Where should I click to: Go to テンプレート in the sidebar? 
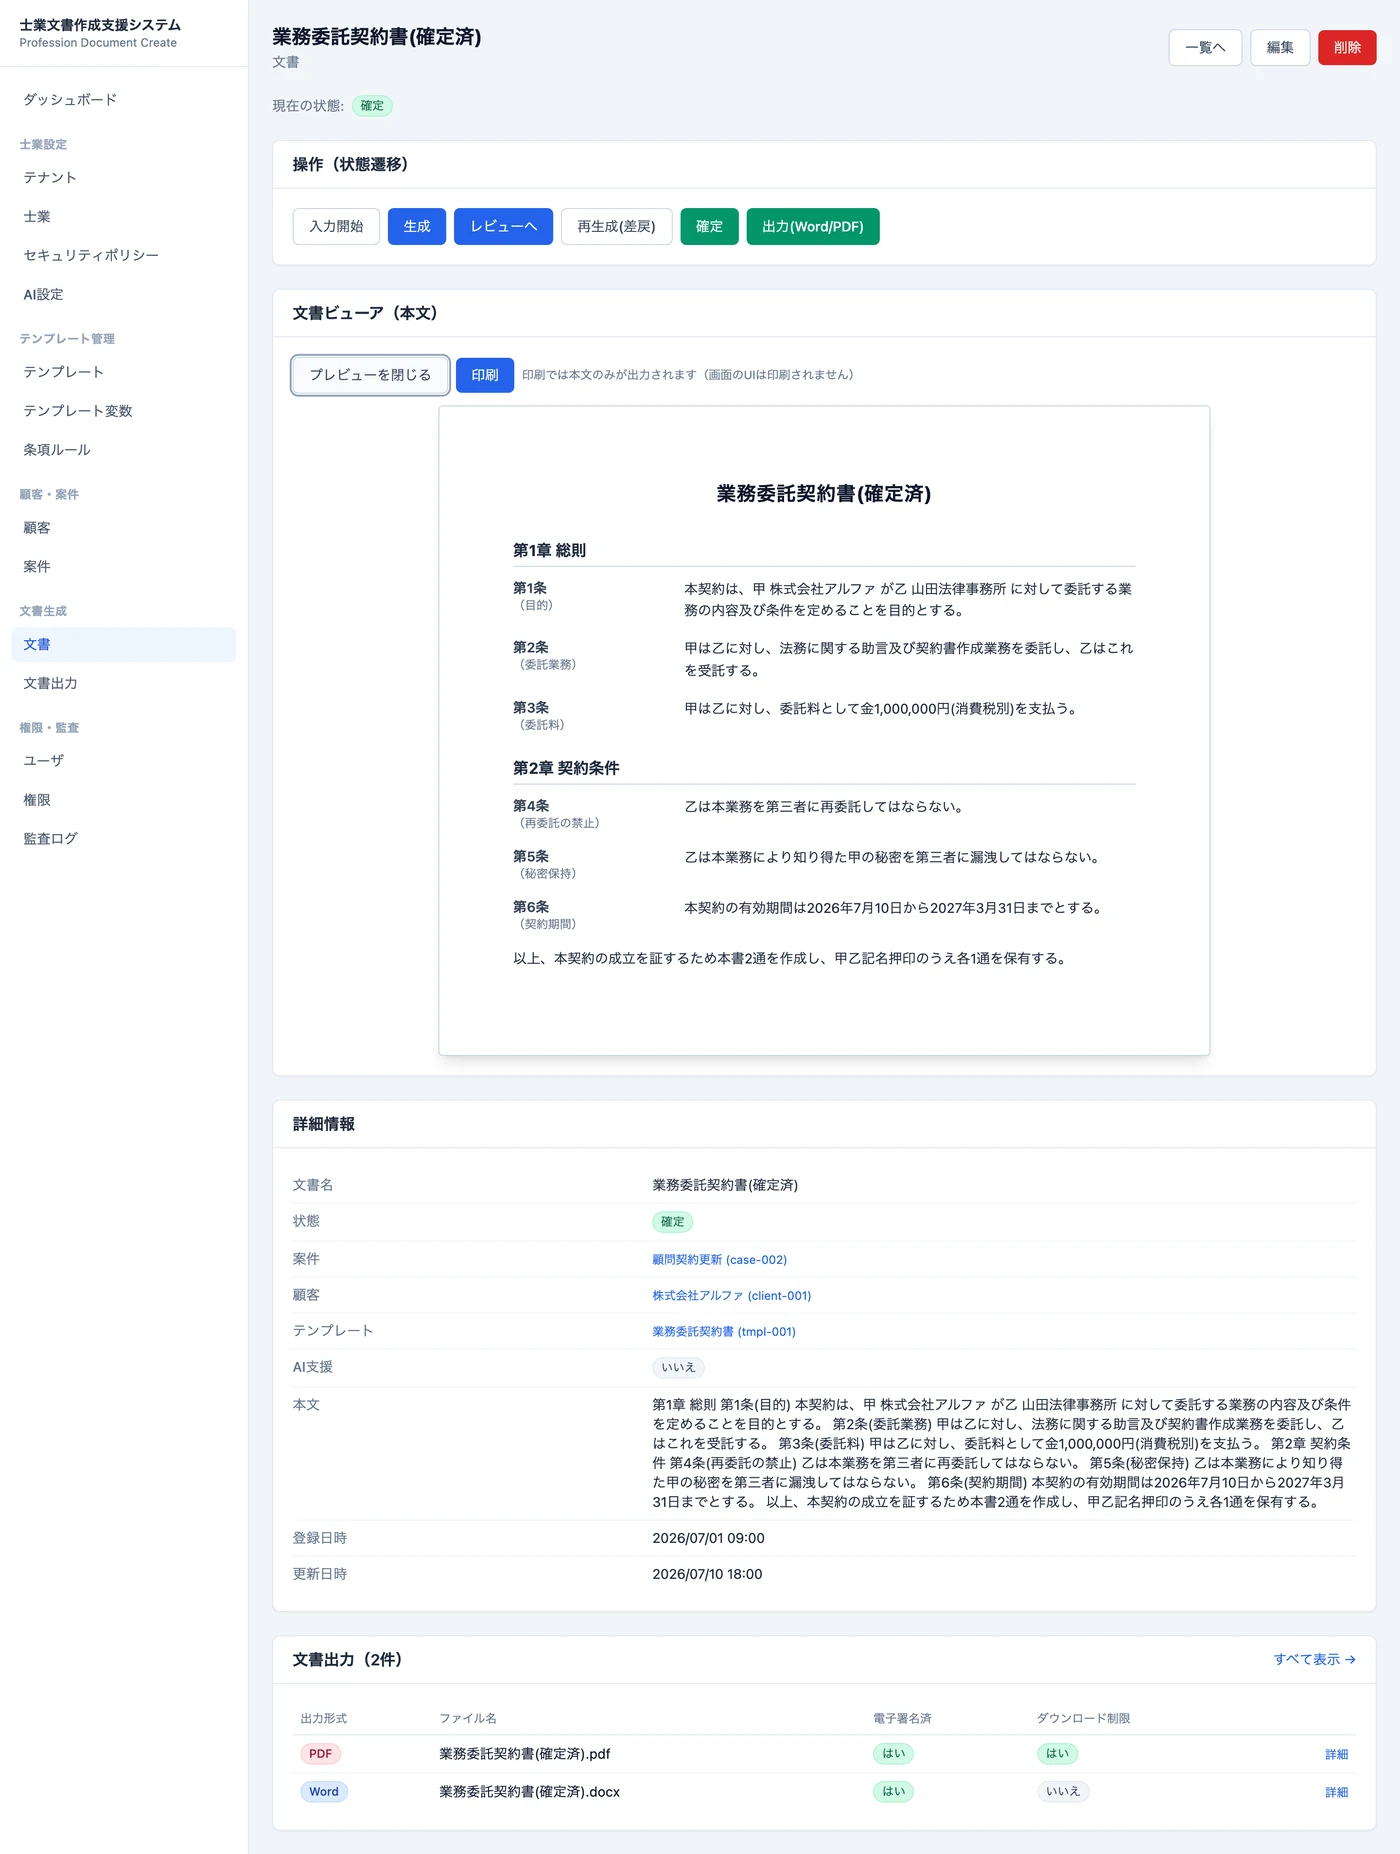click(124, 372)
